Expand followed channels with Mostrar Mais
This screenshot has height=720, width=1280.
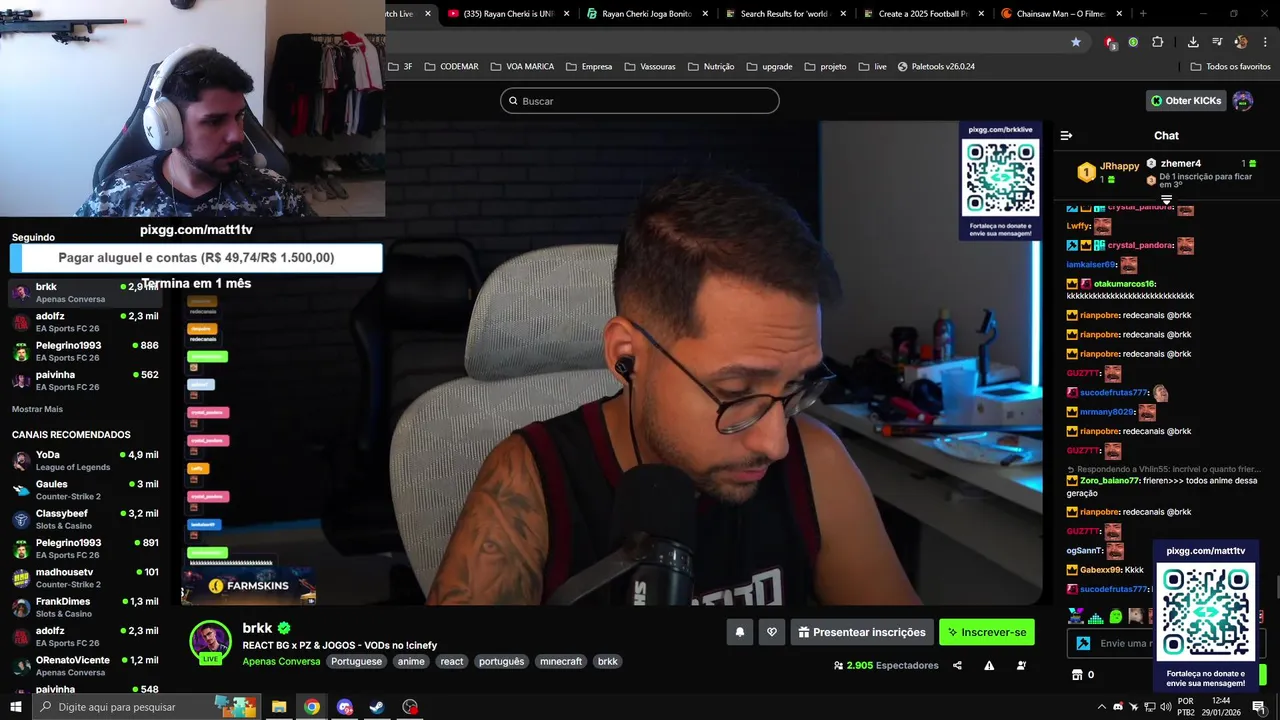pyautogui.click(x=37, y=409)
